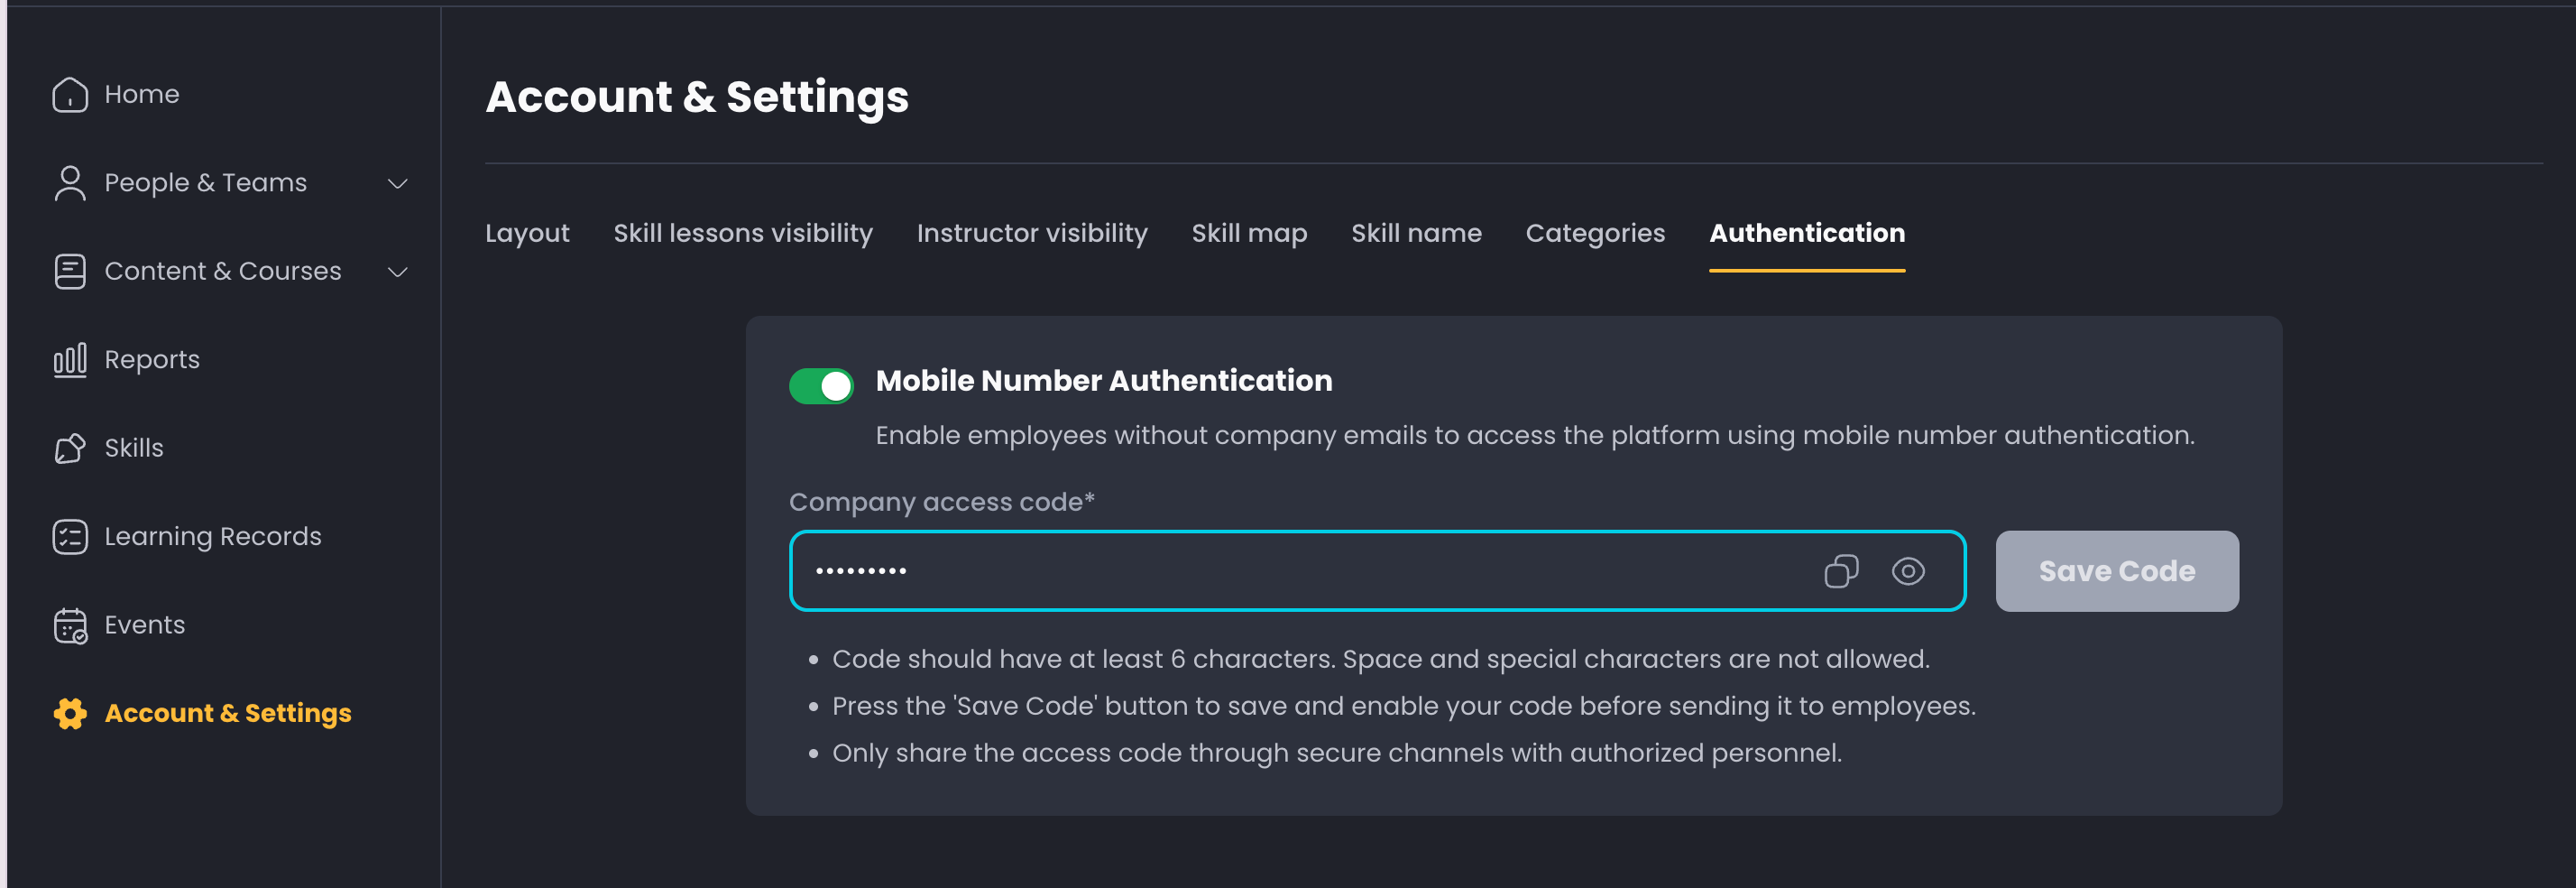Click the Content & Courses document icon
This screenshot has width=2576, height=888.
point(70,271)
